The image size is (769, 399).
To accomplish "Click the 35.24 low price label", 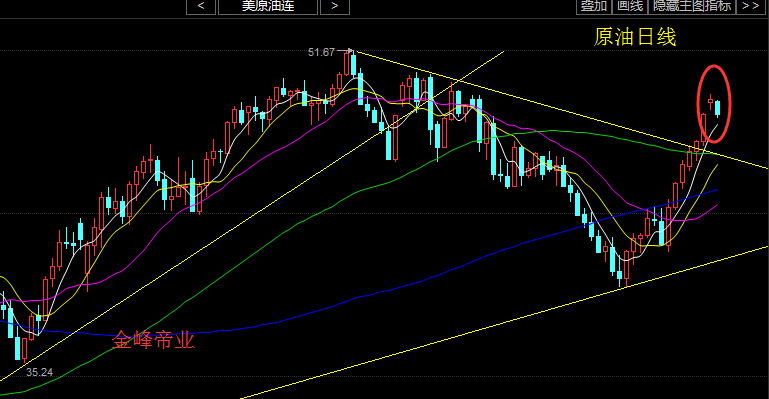I will pos(39,372).
